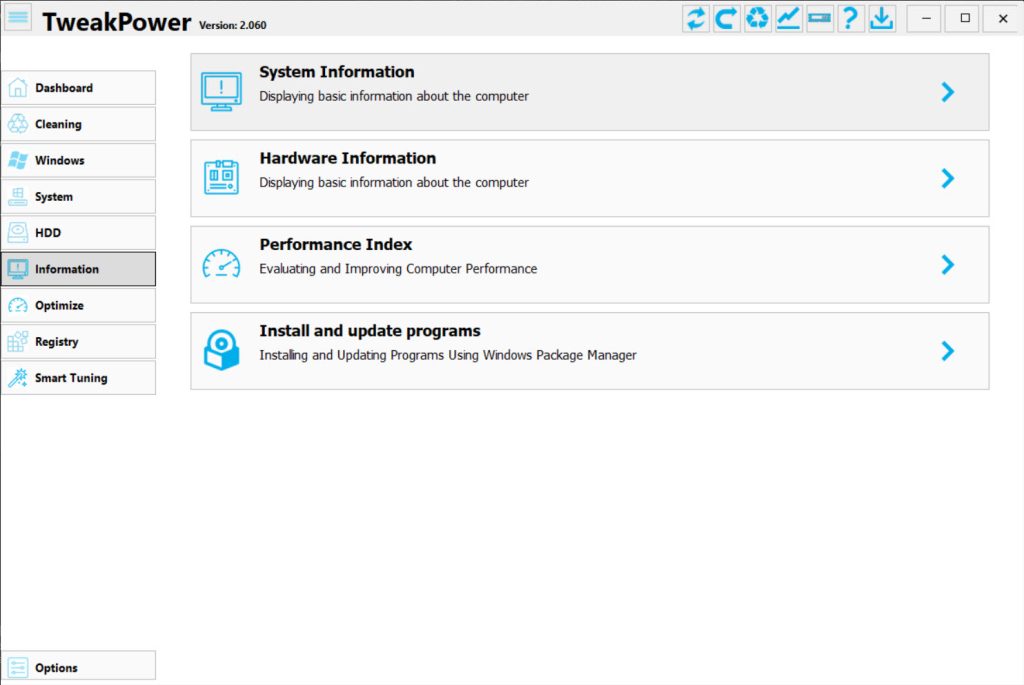Select the Information sidebar item
Screen dimensions: 1024x685
tap(78, 269)
